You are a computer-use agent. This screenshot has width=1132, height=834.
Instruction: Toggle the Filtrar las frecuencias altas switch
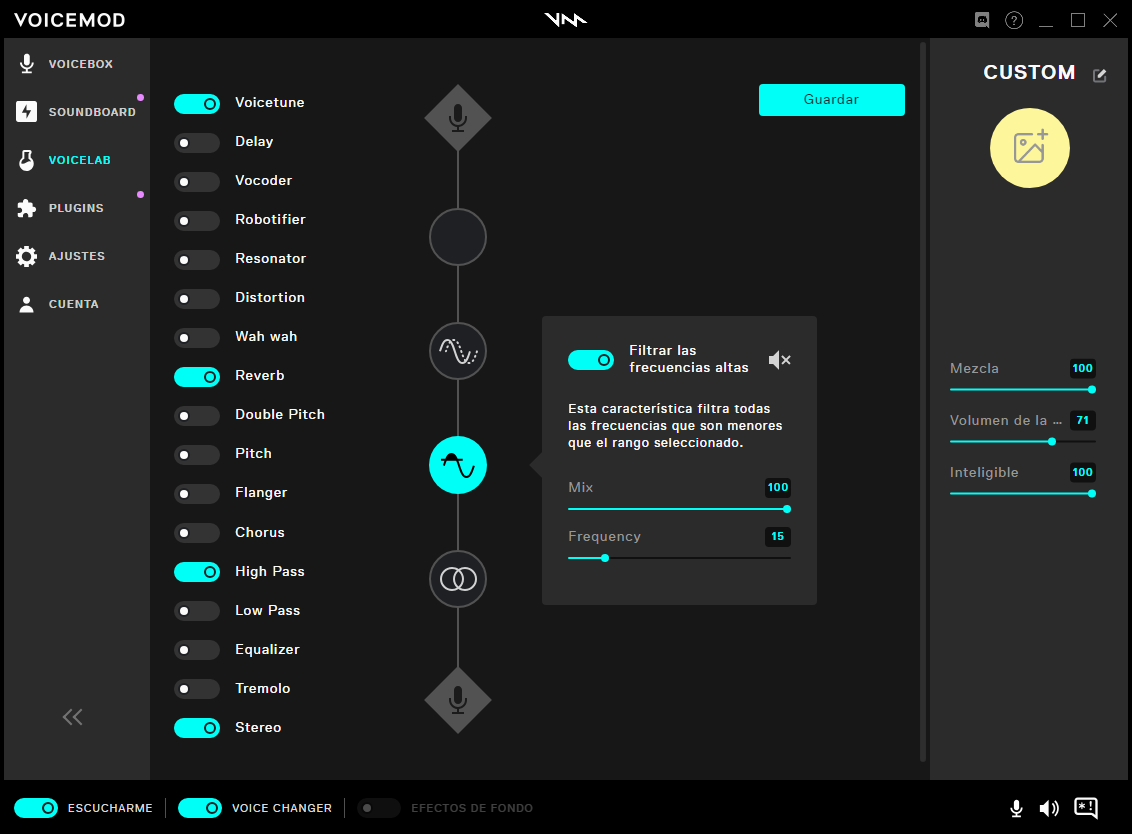(591, 360)
